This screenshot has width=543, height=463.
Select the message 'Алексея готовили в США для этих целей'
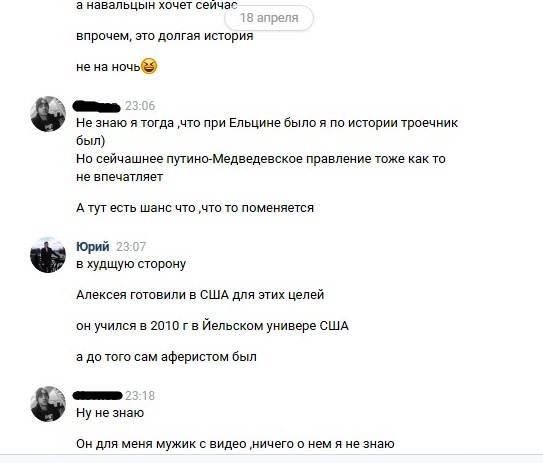(x=200, y=295)
